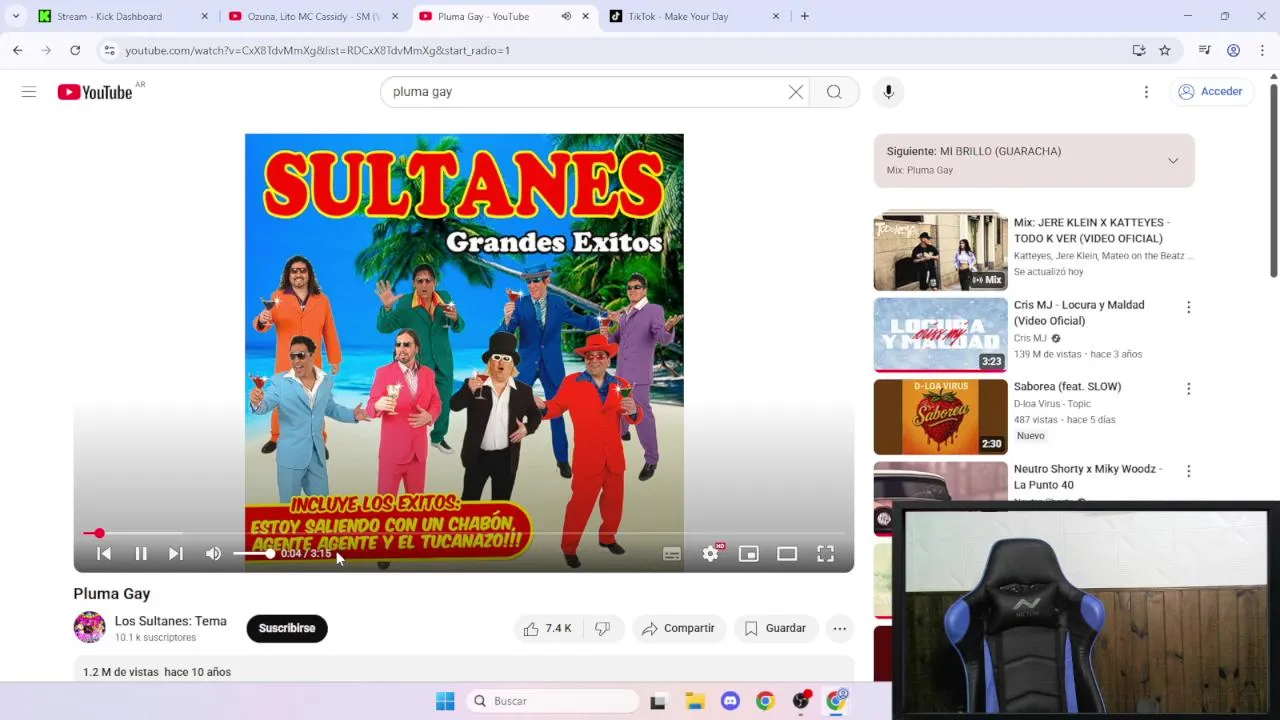Image resolution: width=1280 pixels, height=720 pixels.
Task: Open the JERE KLEIN X KATTEYES mix thumbnail
Action: (x=940, y=251)
